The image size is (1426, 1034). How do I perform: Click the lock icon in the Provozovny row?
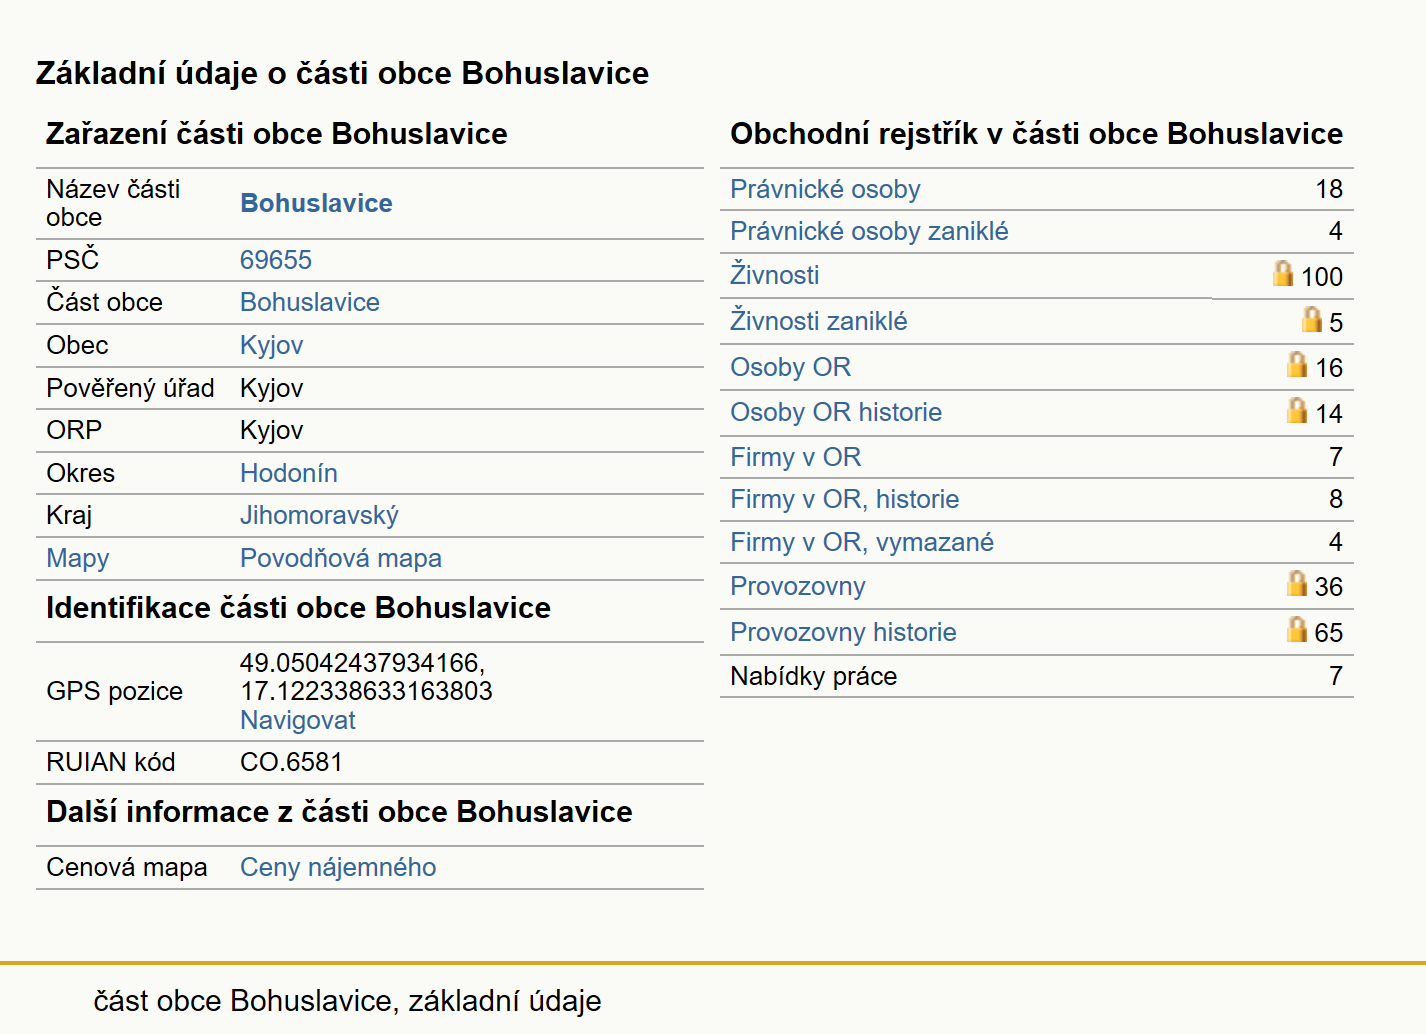(x=1297, y=583)
